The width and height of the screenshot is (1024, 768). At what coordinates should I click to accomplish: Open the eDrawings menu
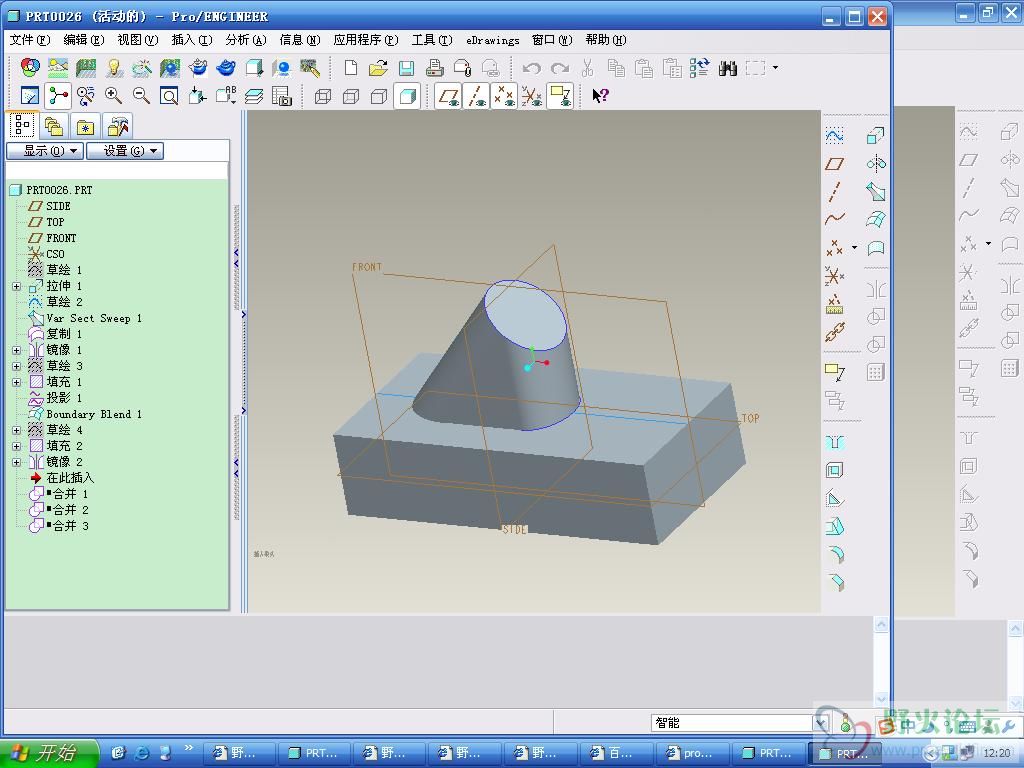coord(492,40)
